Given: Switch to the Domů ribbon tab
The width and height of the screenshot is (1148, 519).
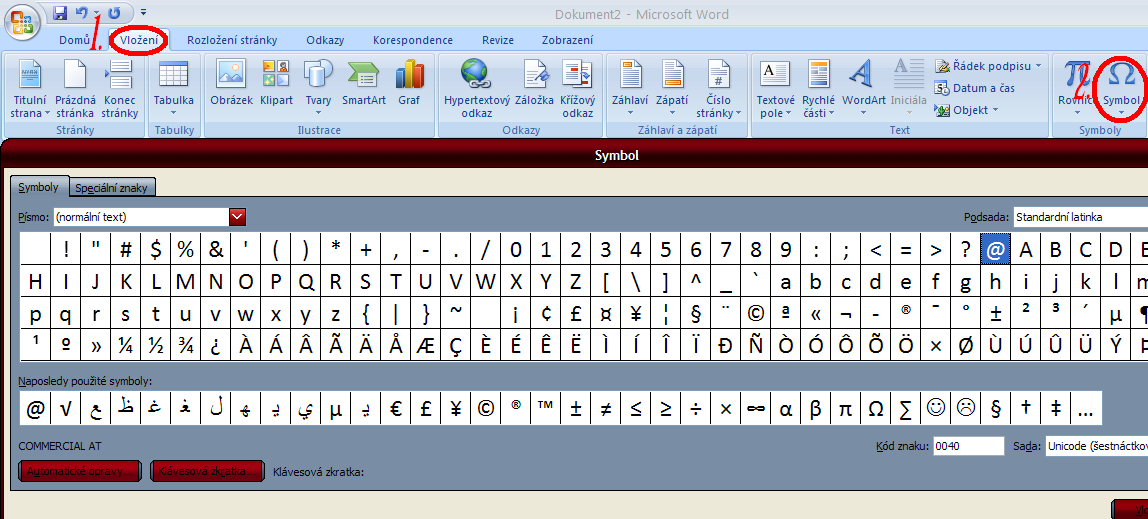Looking at the screenshot, I should (x=75, y=40).
